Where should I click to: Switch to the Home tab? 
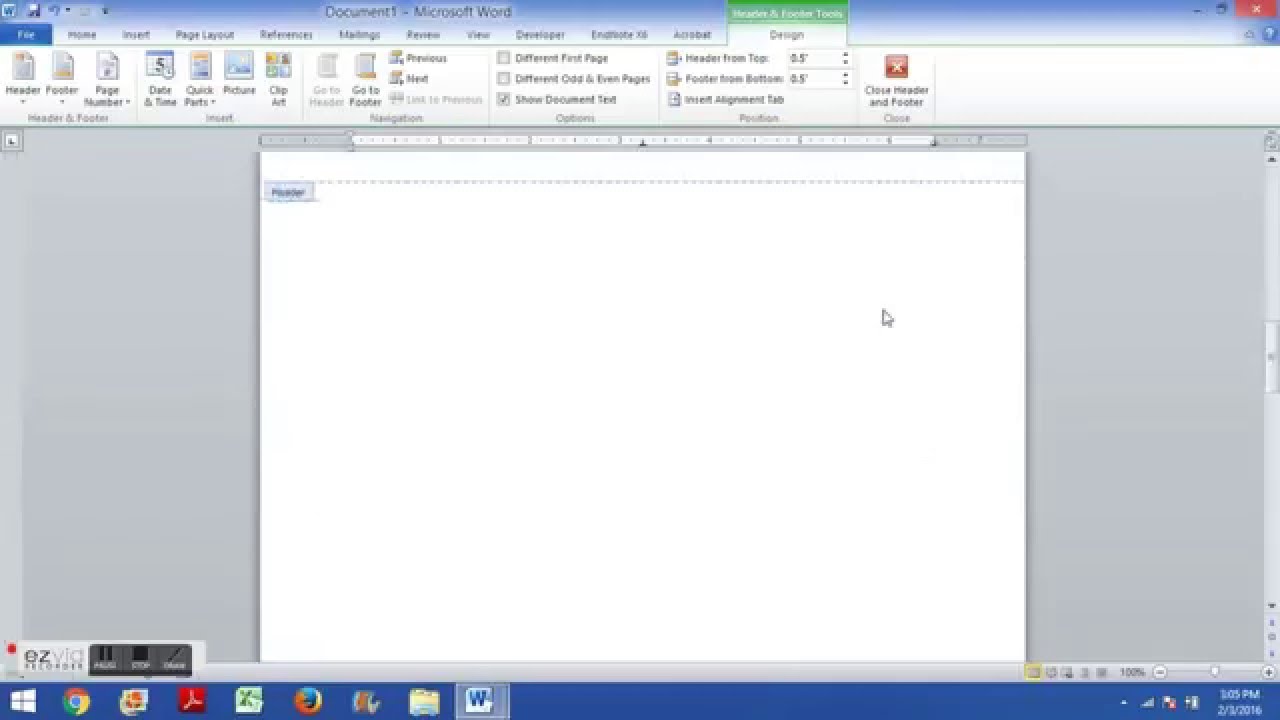tap(82, 35)
